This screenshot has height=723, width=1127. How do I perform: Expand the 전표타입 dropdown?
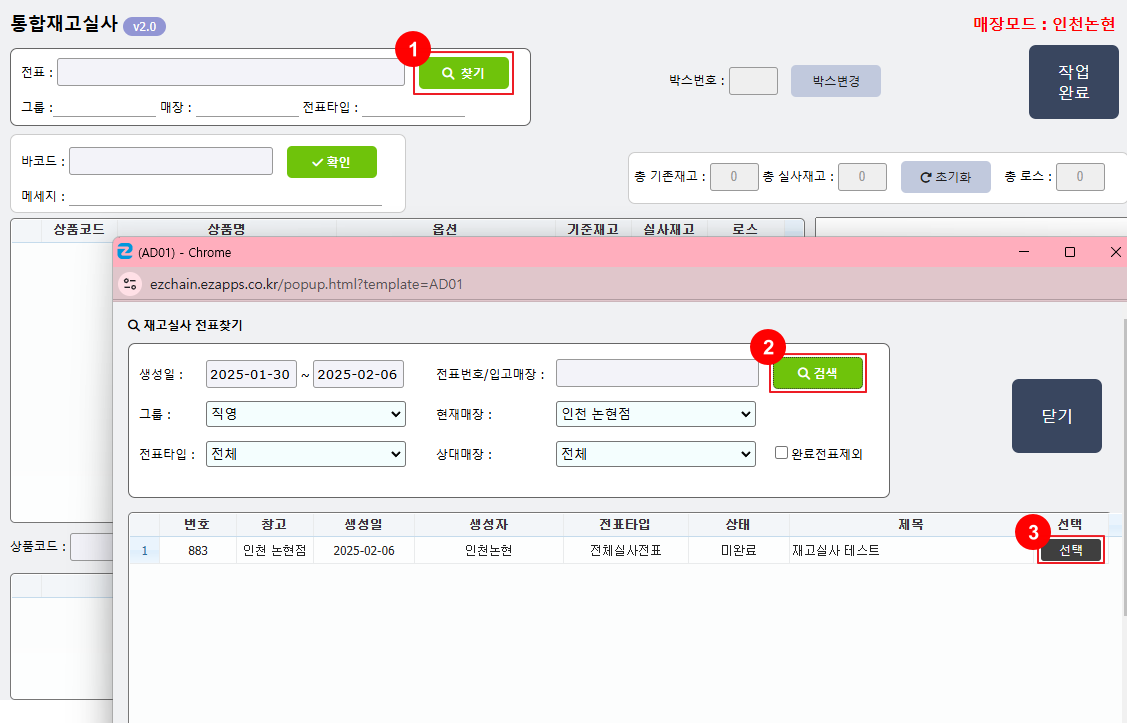(305, 454)
